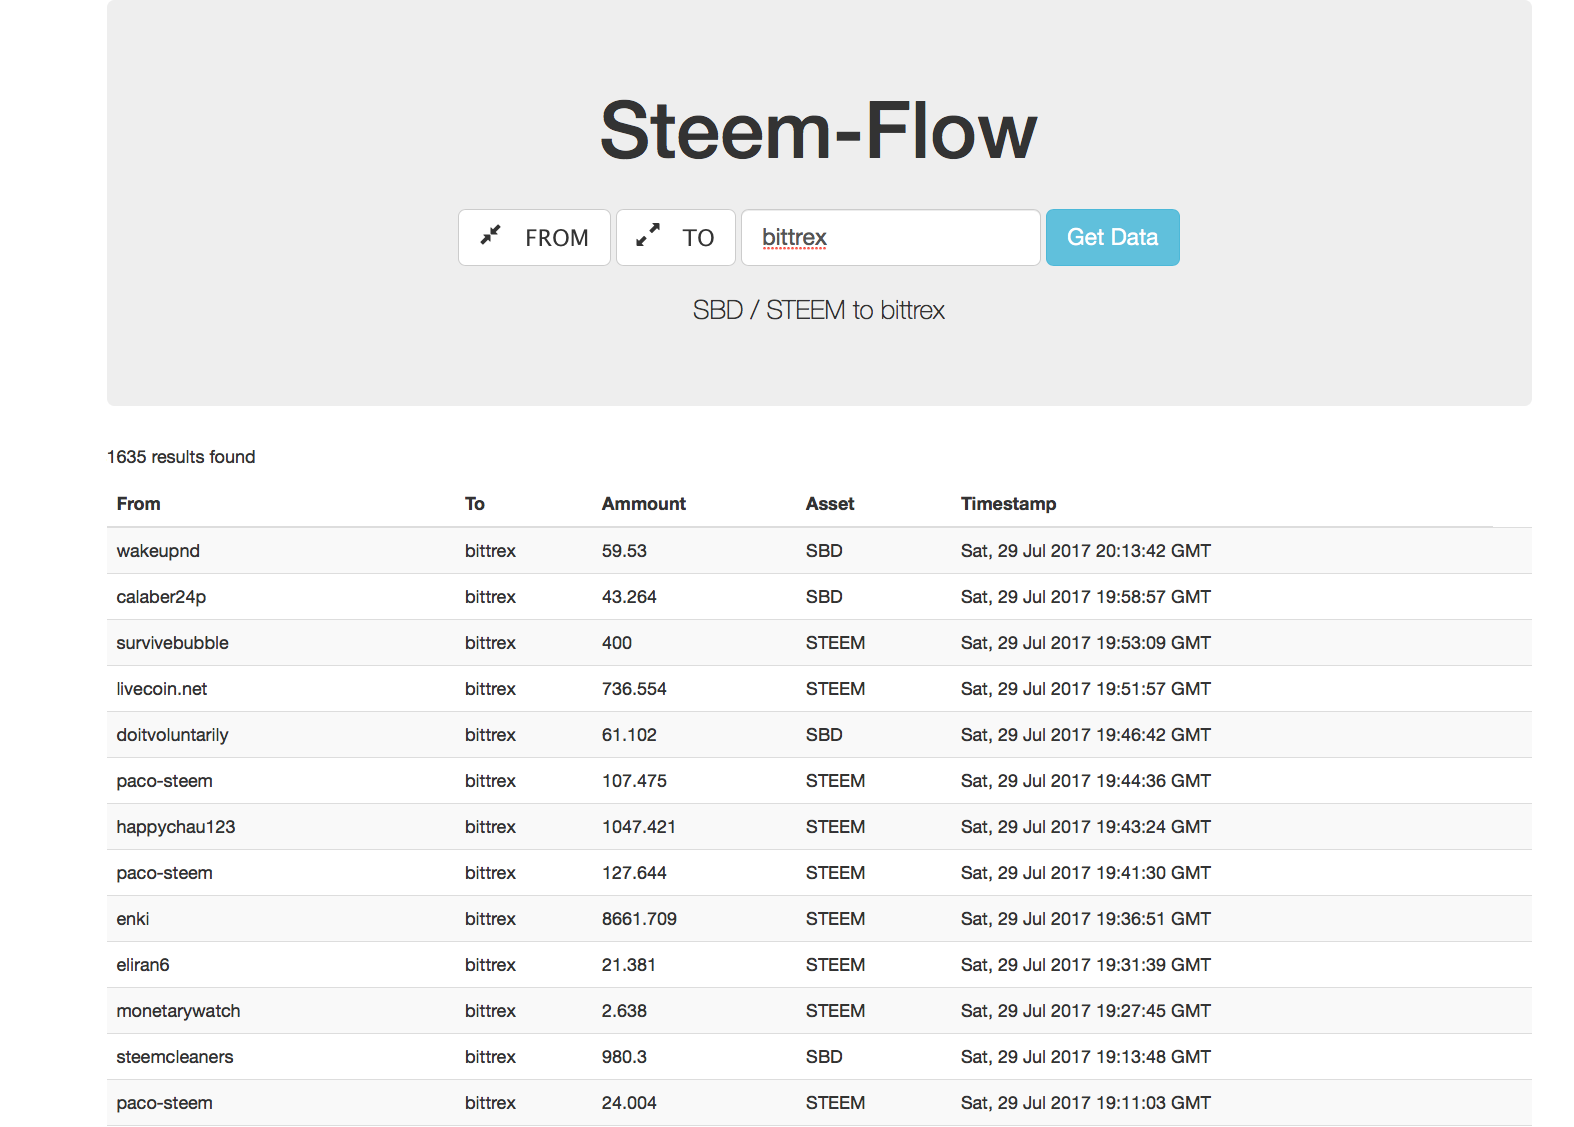This screenshot has width=1574, height=1127.
Task: Click the 21.381 amount value
Action: [x=629, y=965]
